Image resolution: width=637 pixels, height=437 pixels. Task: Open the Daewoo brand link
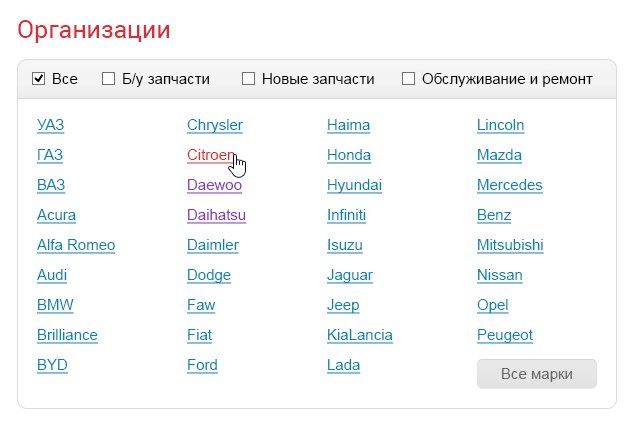point(214,185)
